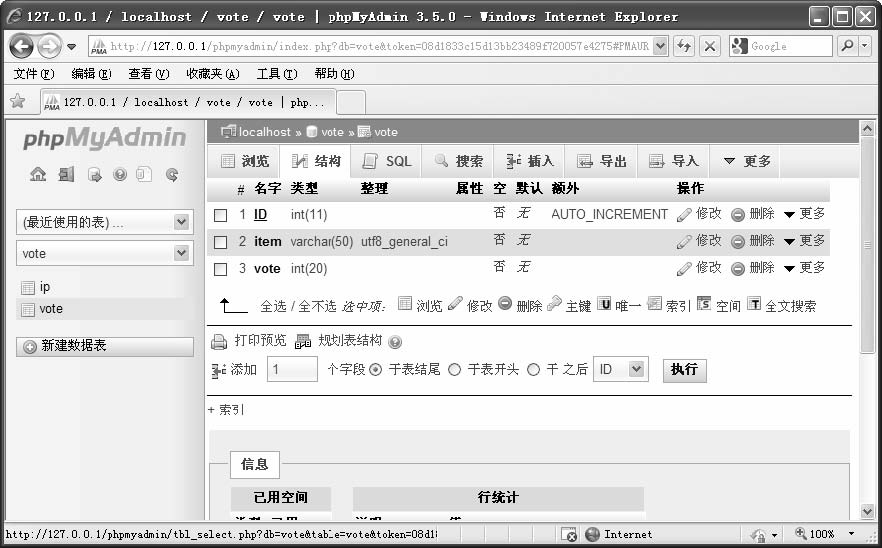Open the vote database dropdown in sidebar
882x548 pixels.
click(105, 253)
